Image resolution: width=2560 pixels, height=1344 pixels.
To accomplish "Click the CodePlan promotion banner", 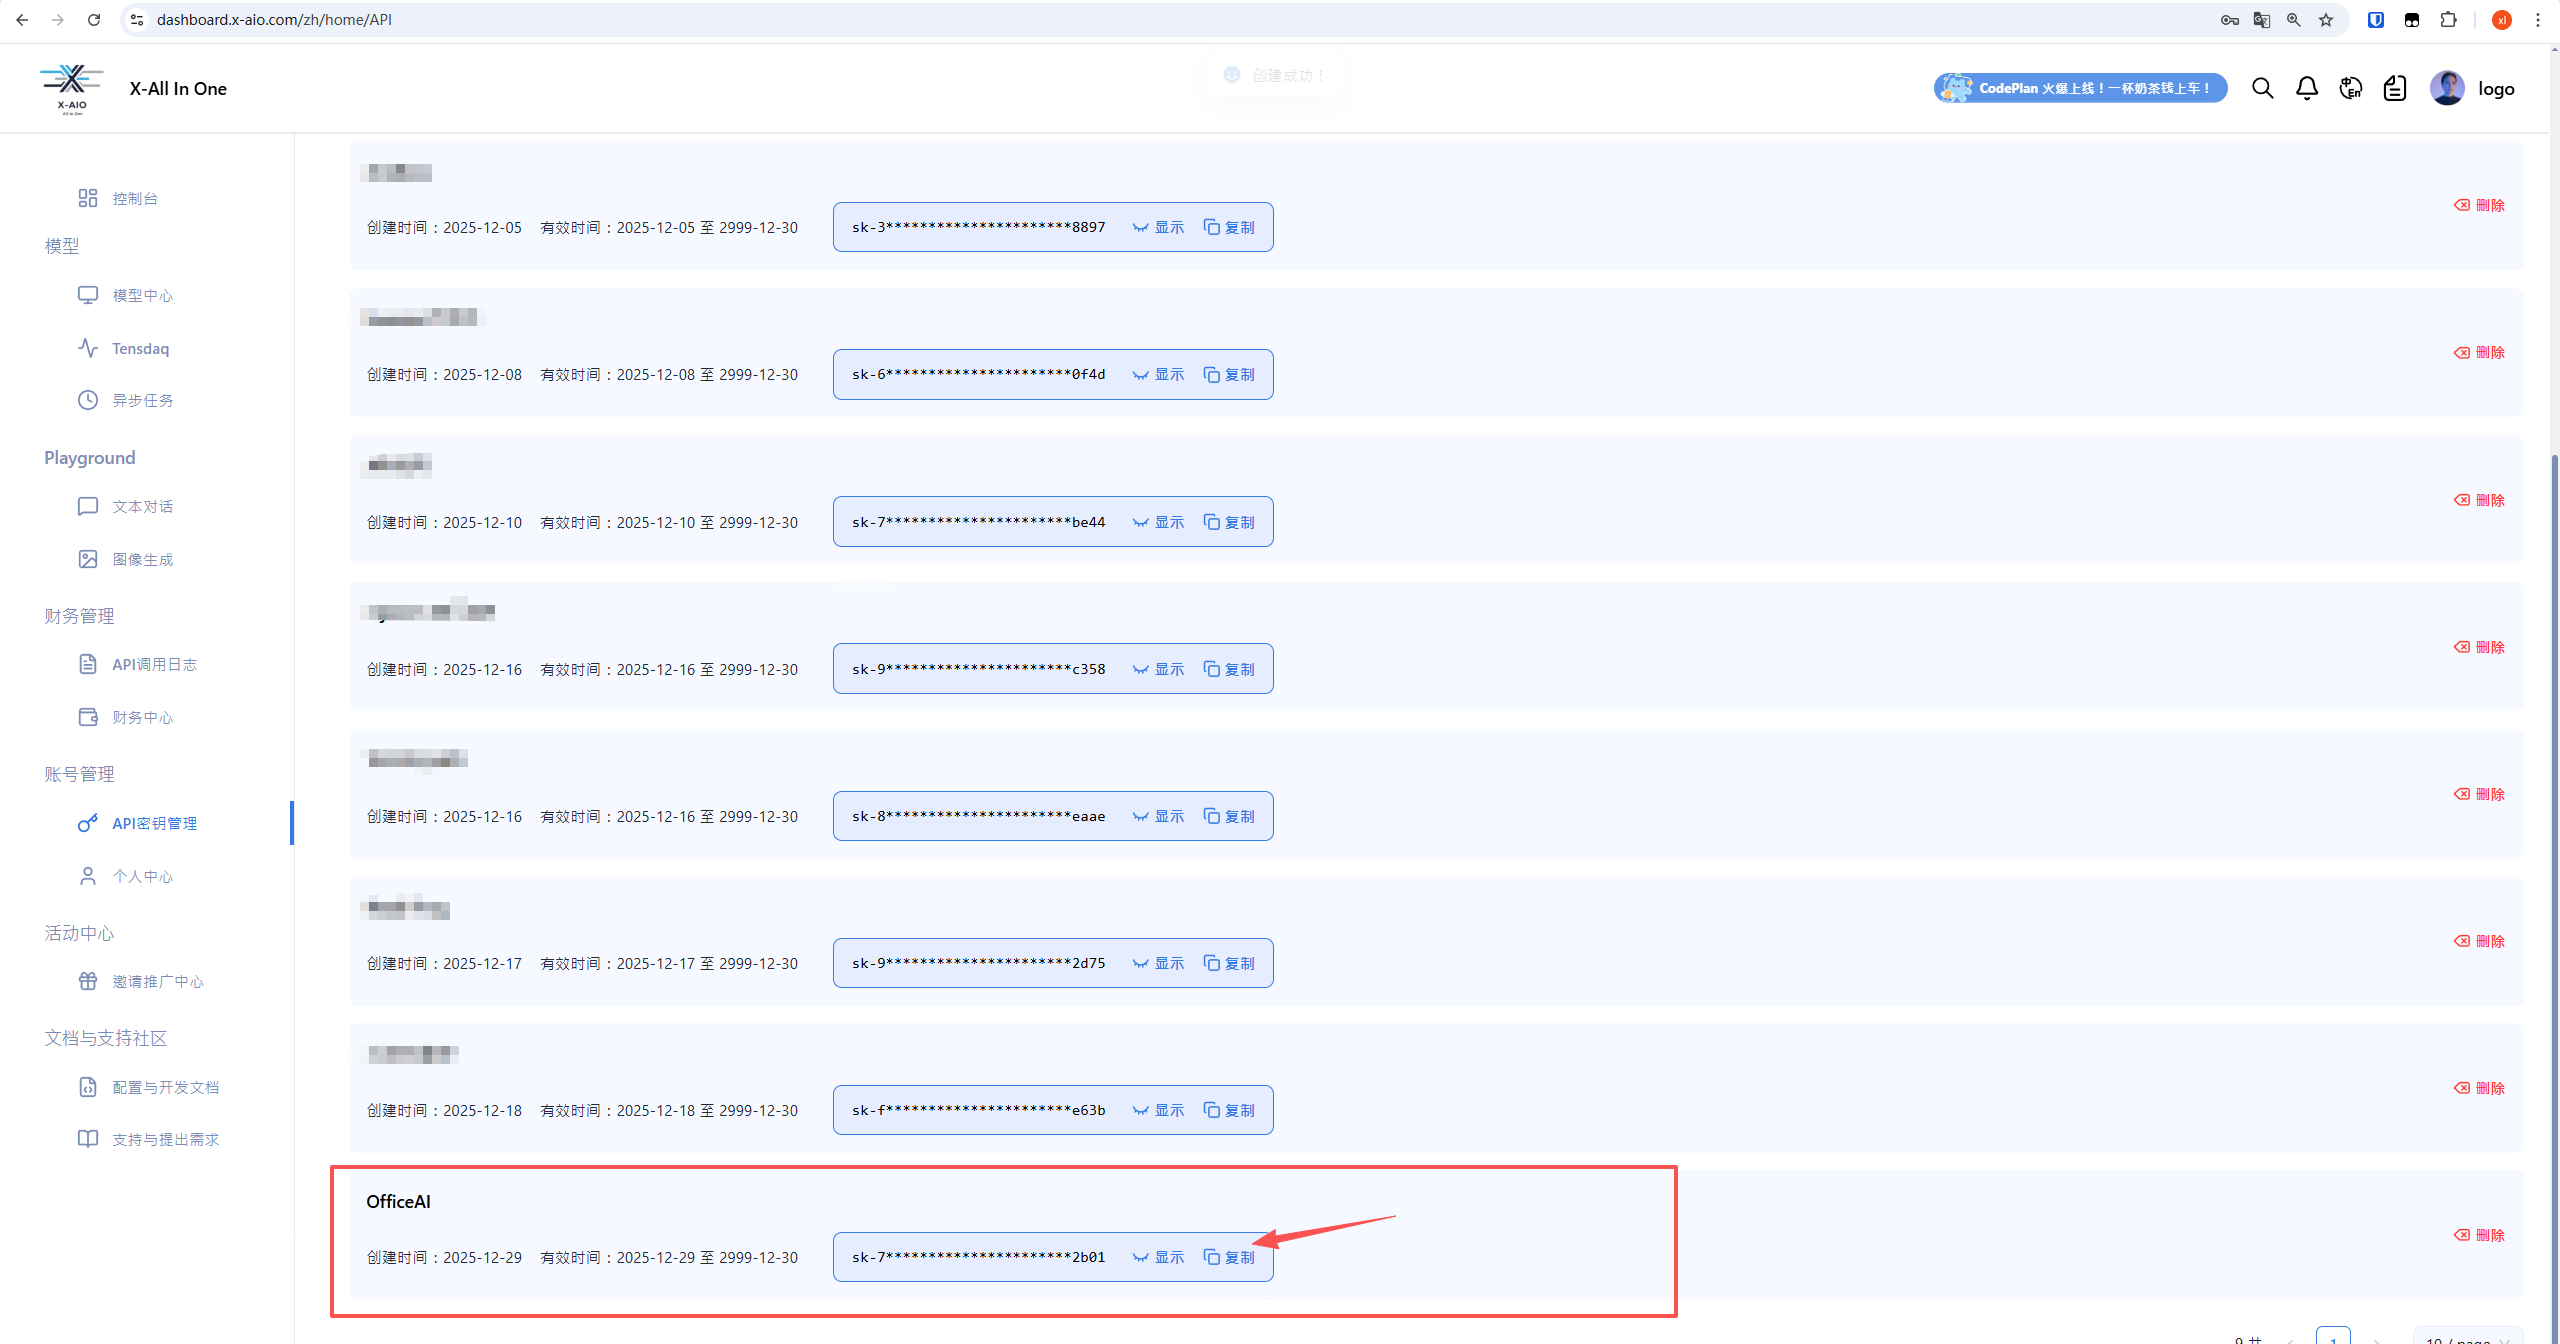I will (x=2080, y=88).
